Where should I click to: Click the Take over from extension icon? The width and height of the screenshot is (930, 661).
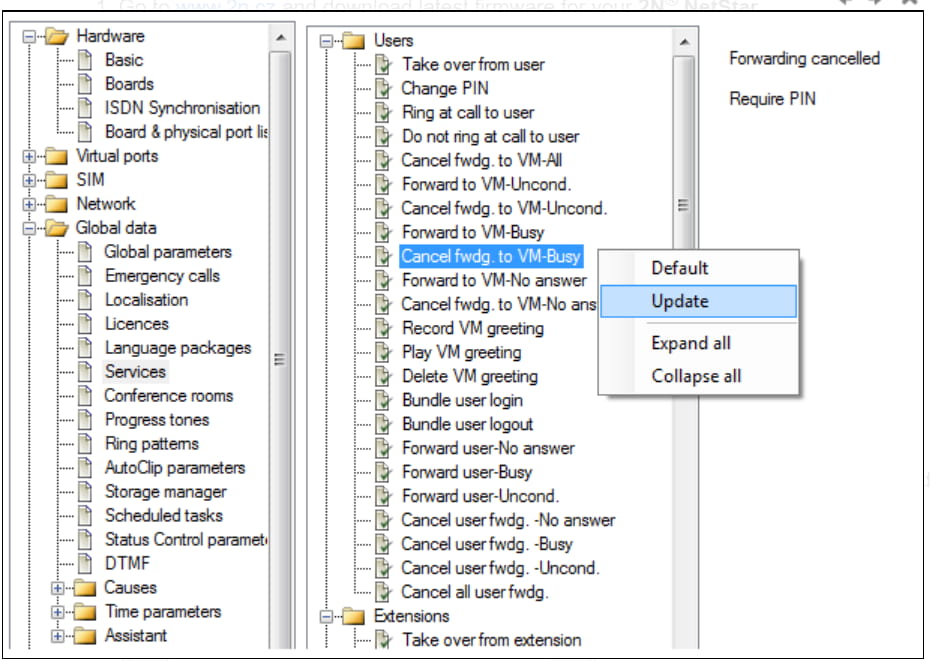384,640
